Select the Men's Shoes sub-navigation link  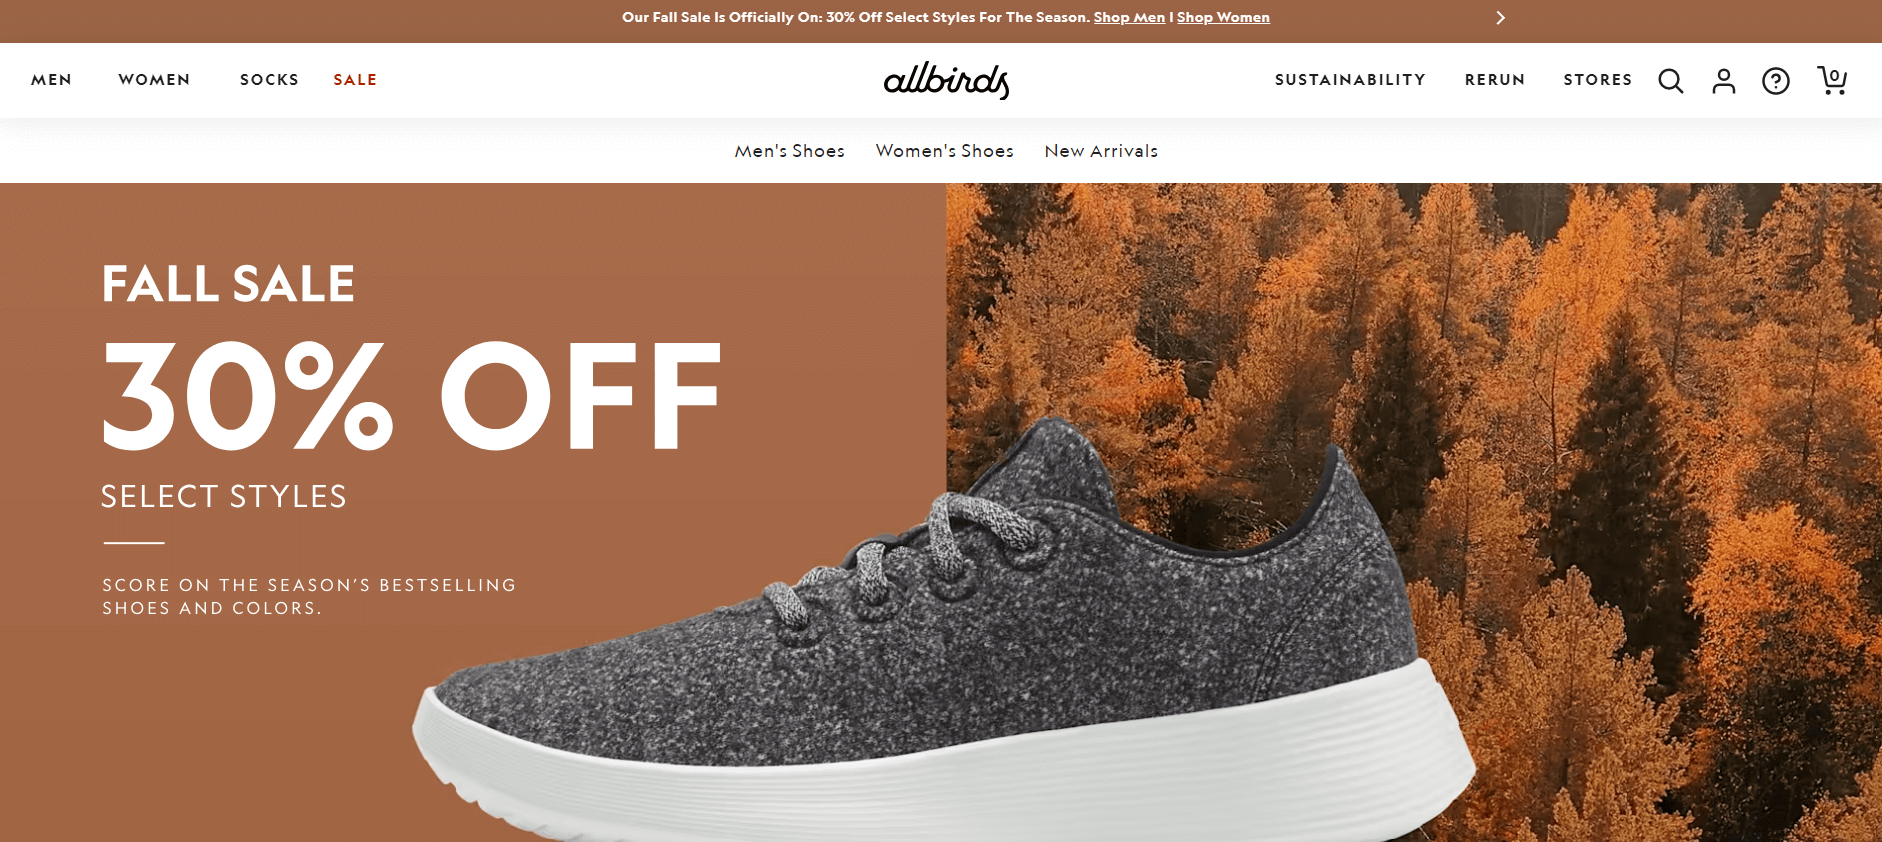click(x=790, y=151)
